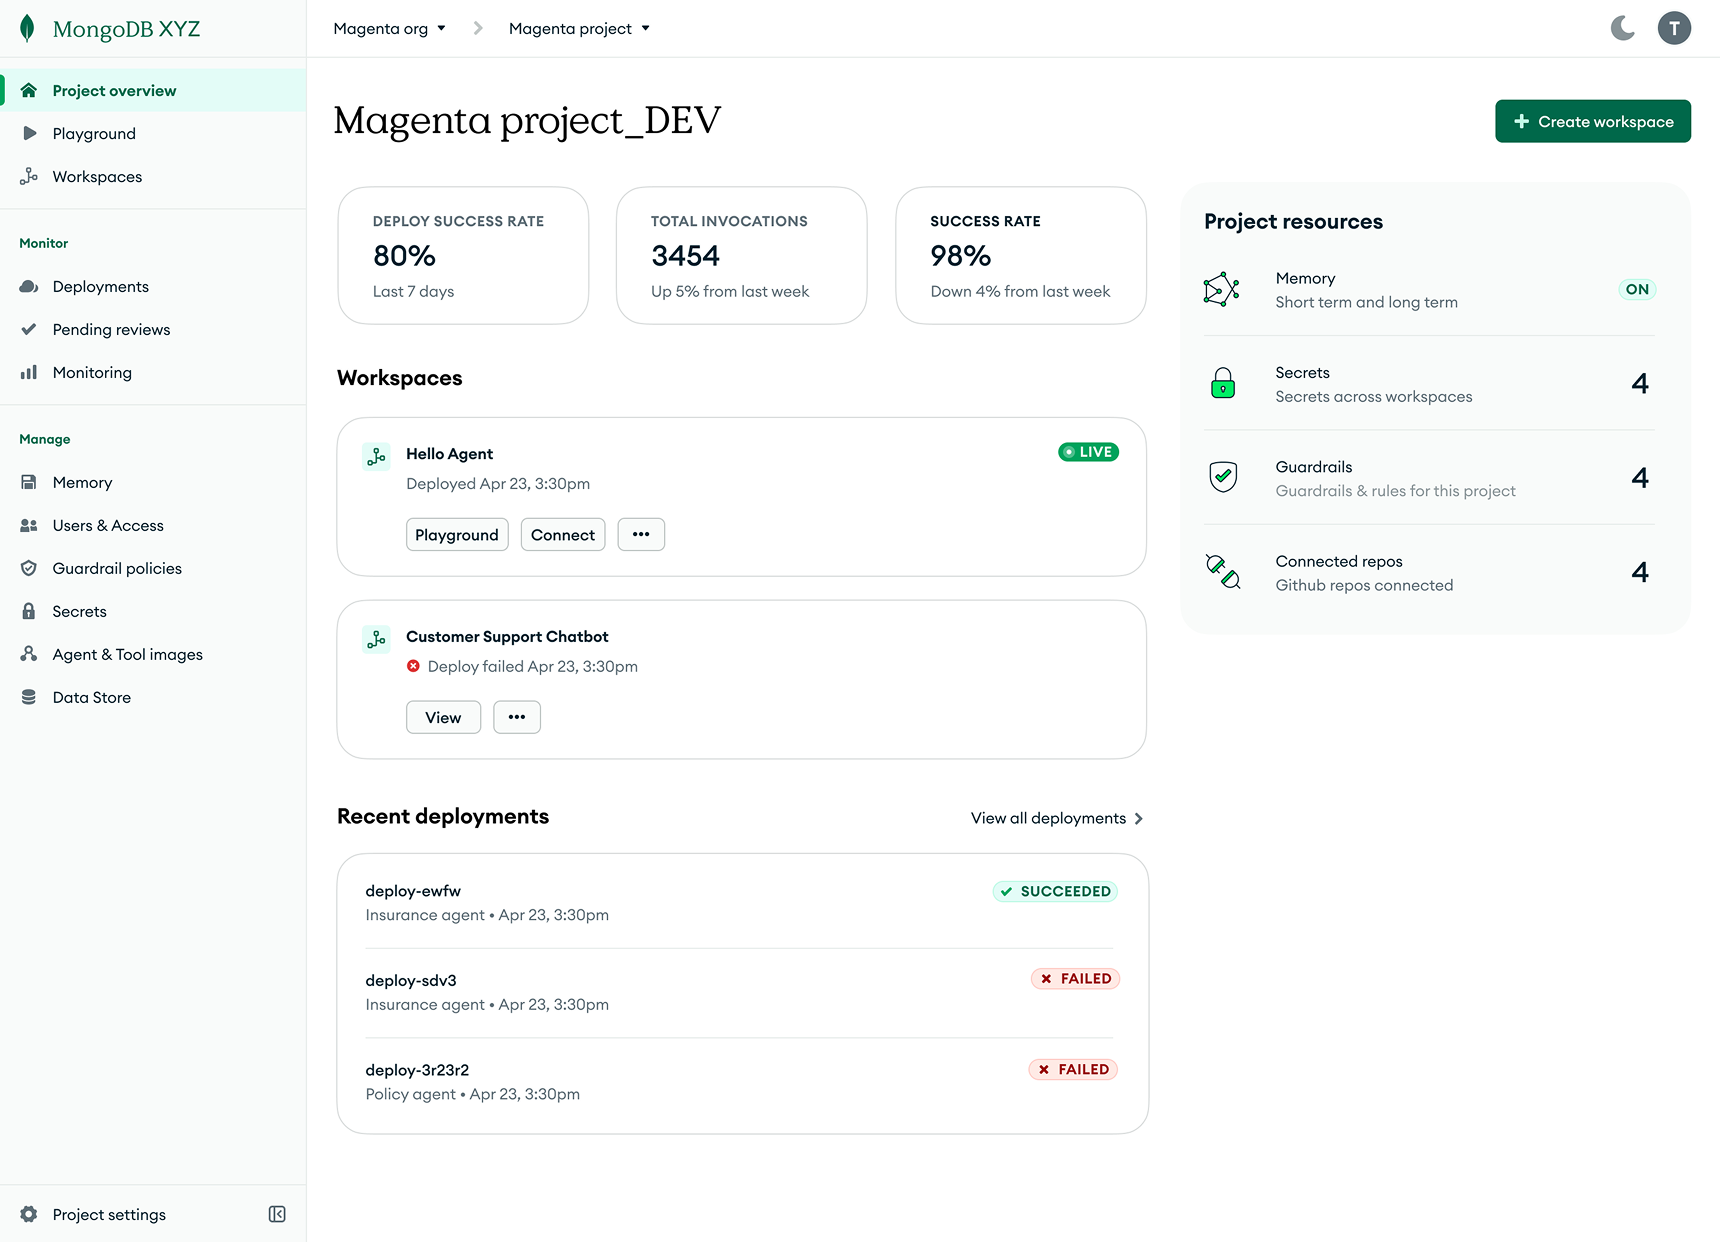Open Guardrails & rules resource row

(1429, 477)
